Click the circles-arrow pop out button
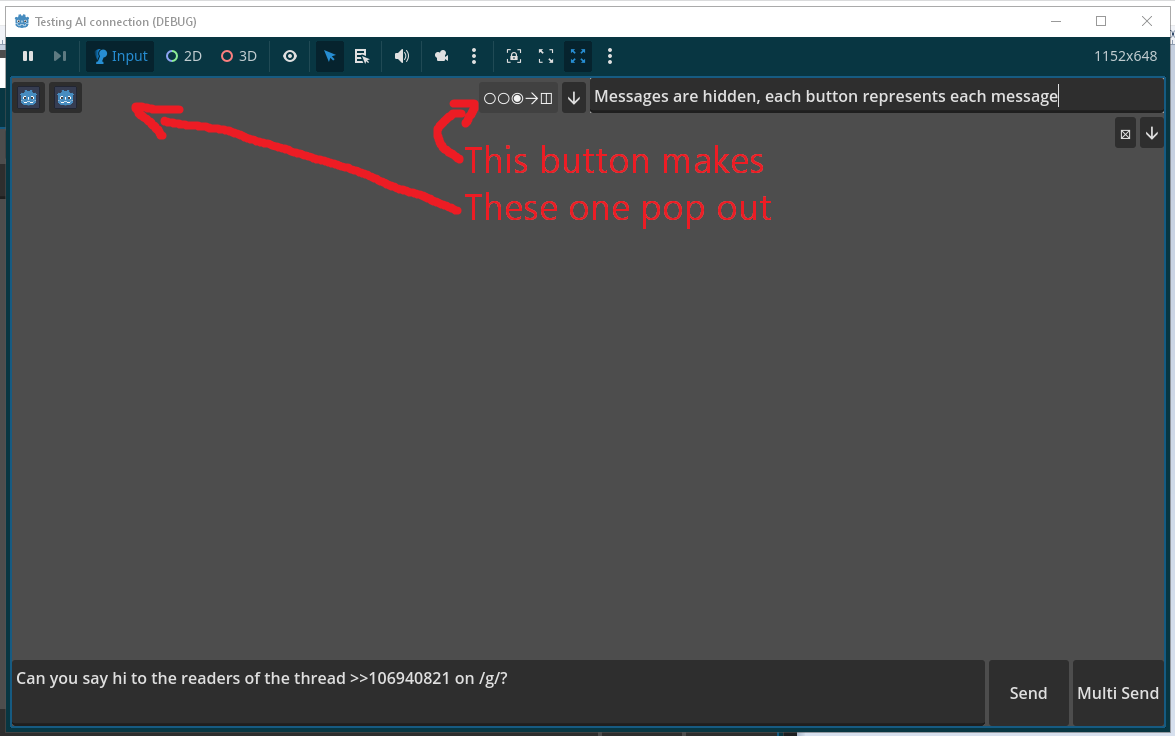1175x736 pixels. pos(519,98)
